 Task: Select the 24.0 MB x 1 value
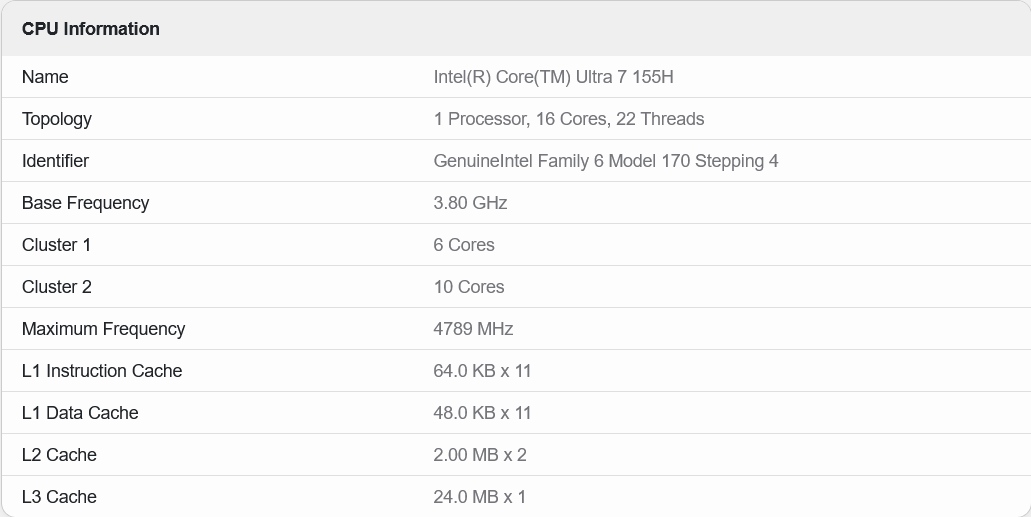(x=479, y=497)
